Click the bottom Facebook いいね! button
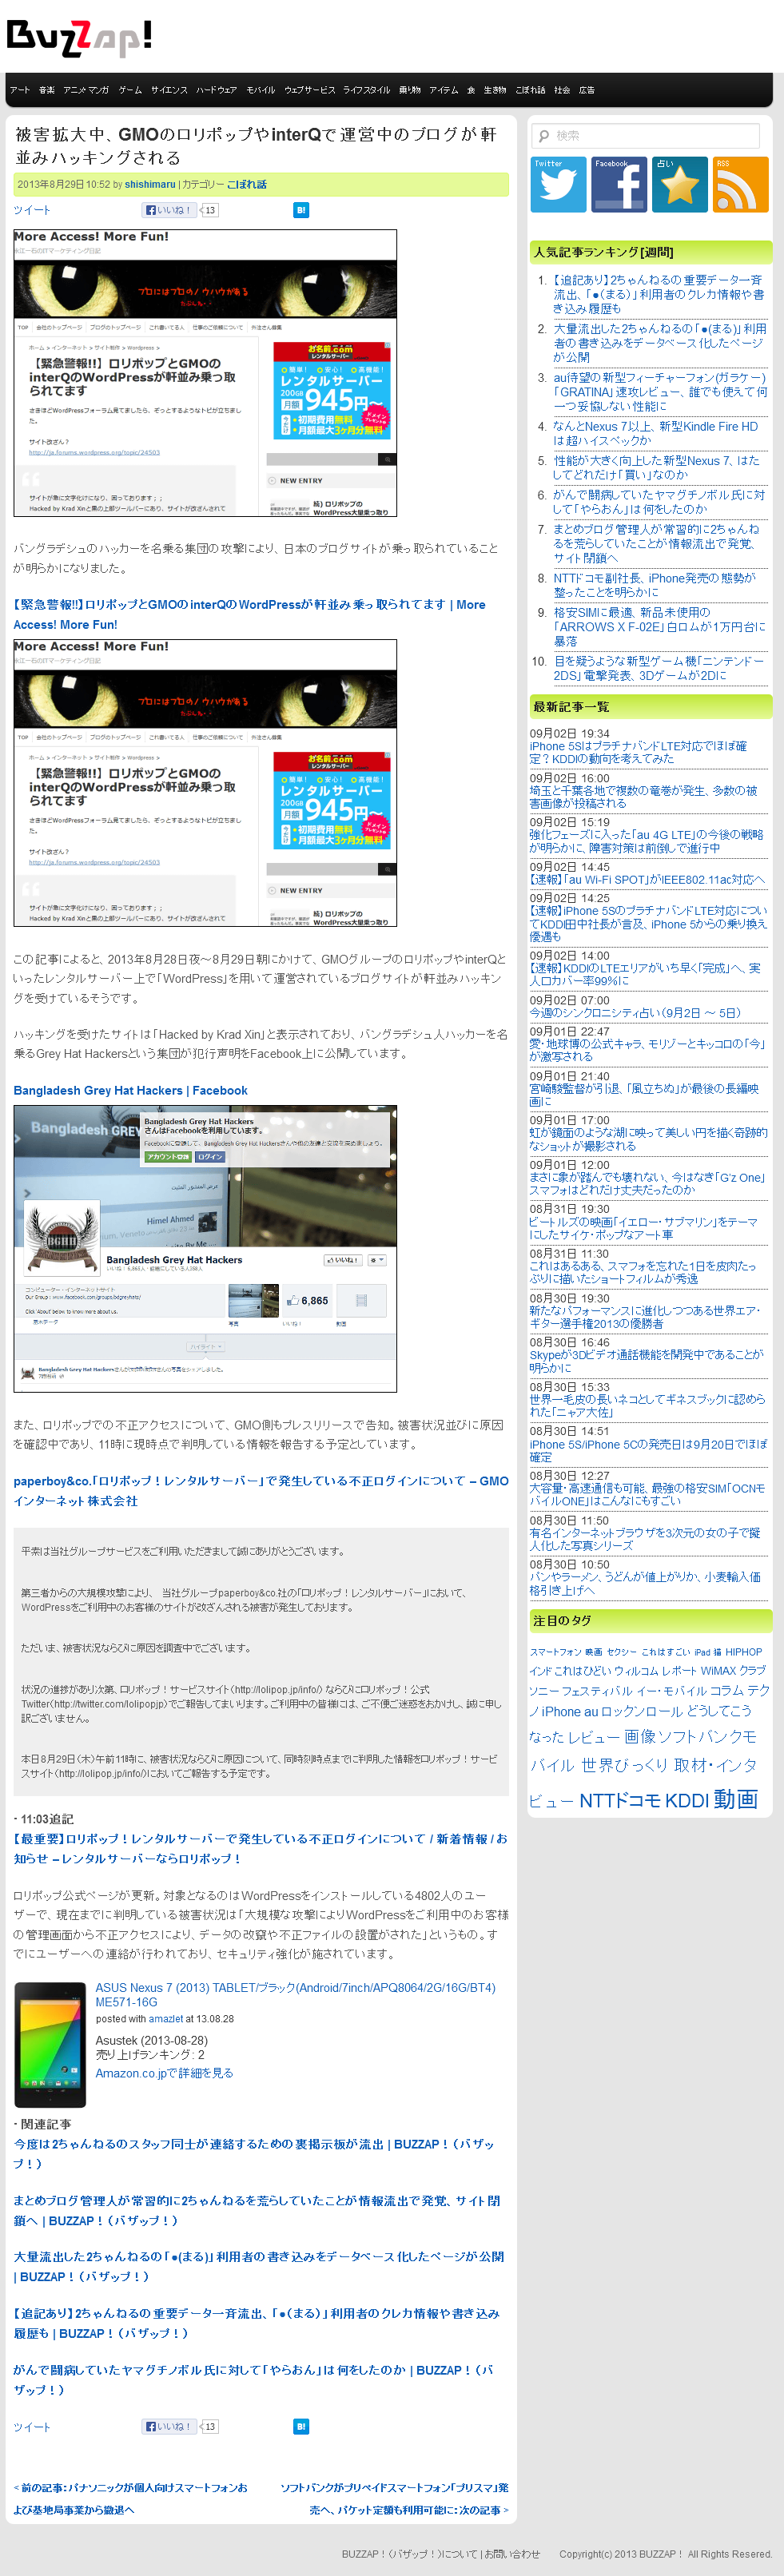Viewport: 784px width, 2576px height. [168, 2426]
